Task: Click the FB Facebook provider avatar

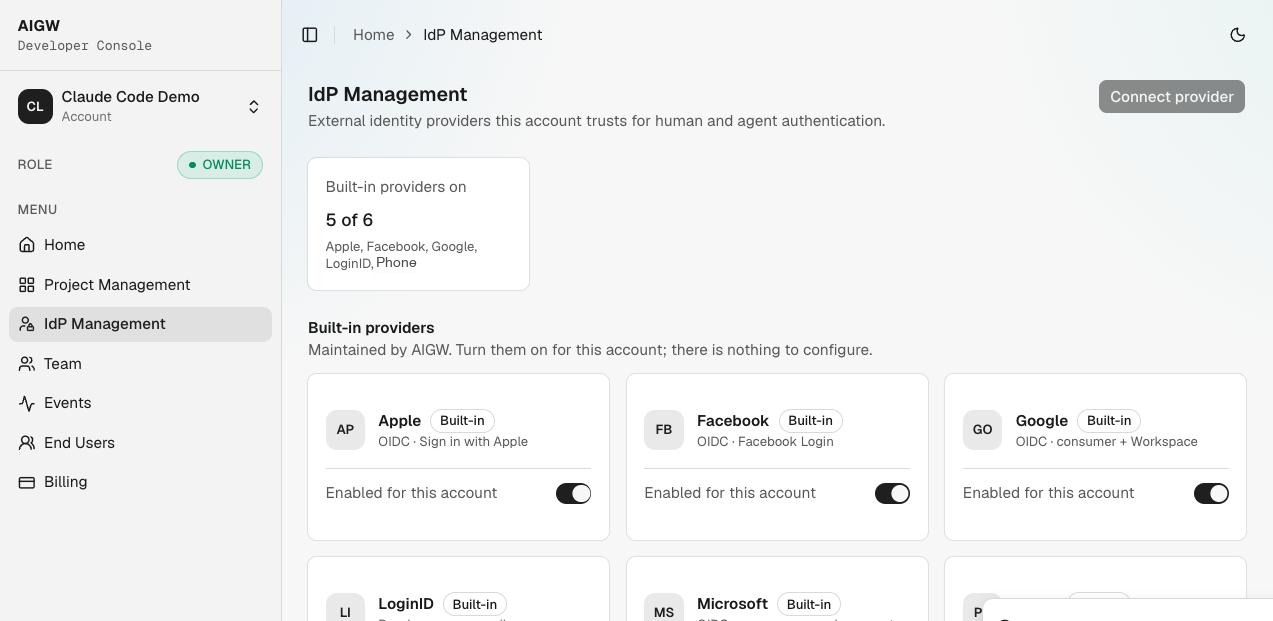Action: click(664, 430)
